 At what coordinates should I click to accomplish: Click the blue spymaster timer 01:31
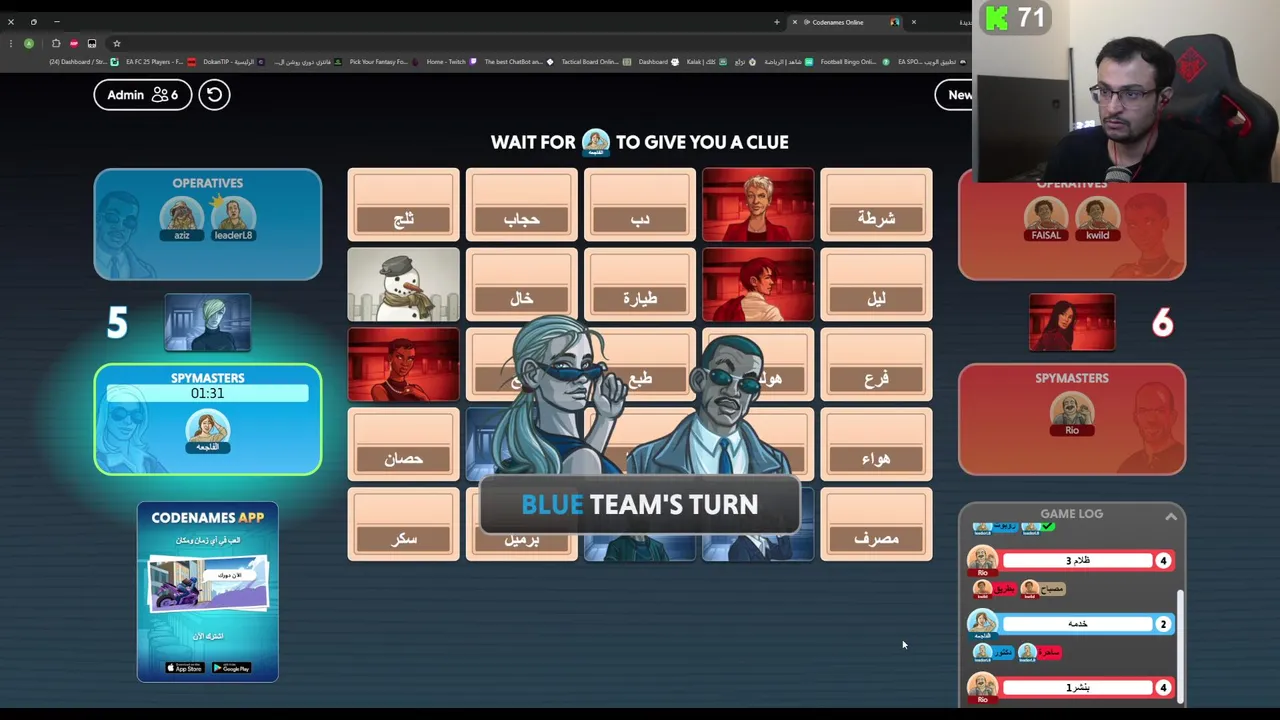(208, 393)
